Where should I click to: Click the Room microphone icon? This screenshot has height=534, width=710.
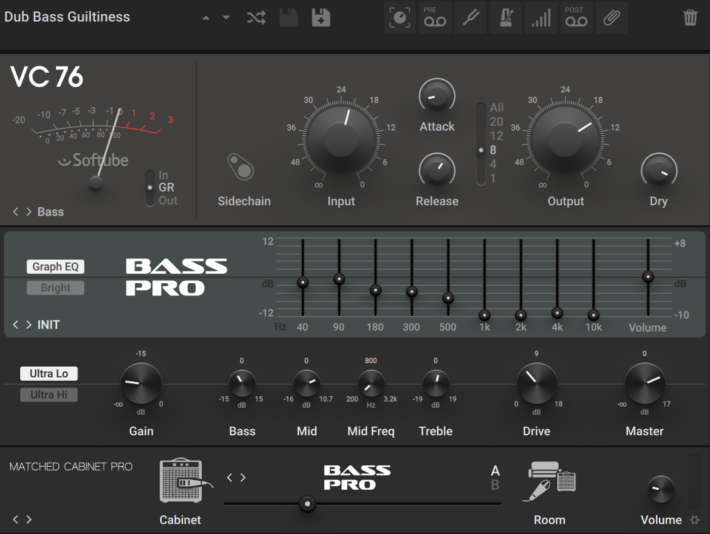coord(549,482)
